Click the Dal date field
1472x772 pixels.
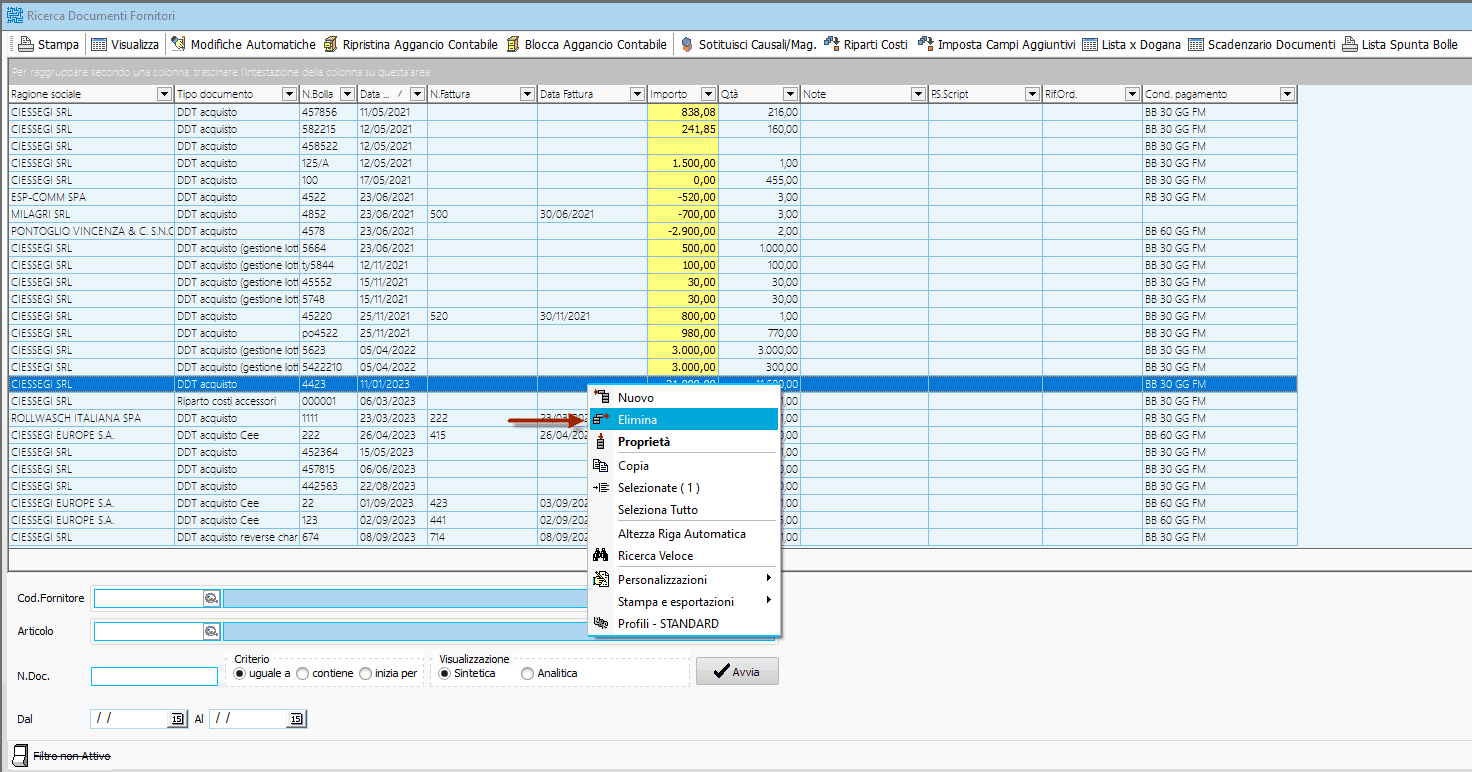[130, 719]
